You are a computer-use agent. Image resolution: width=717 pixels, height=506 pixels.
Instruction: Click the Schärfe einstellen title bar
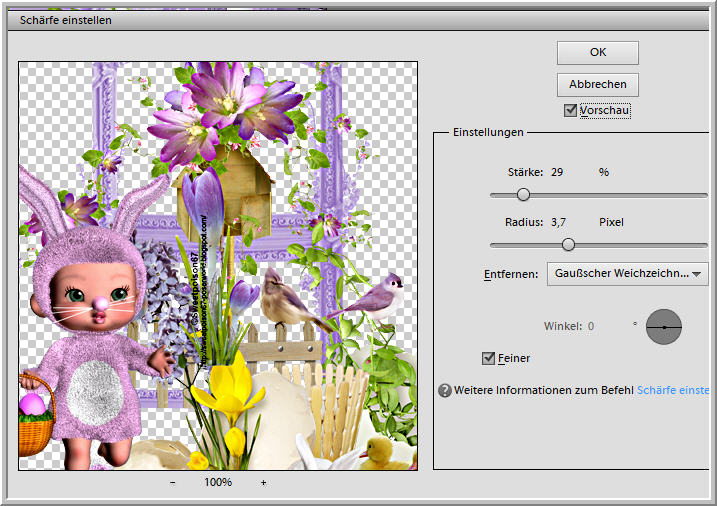click(358, 21)
